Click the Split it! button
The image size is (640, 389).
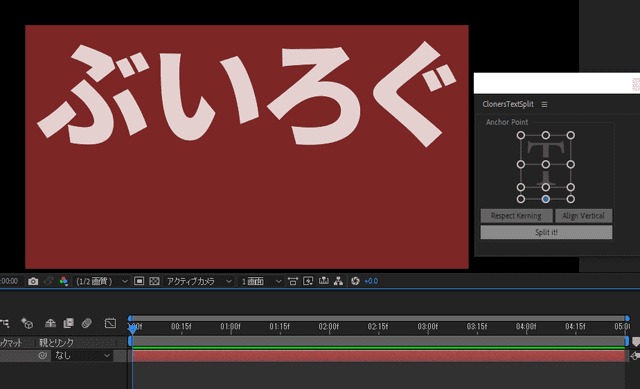point(546,232)
